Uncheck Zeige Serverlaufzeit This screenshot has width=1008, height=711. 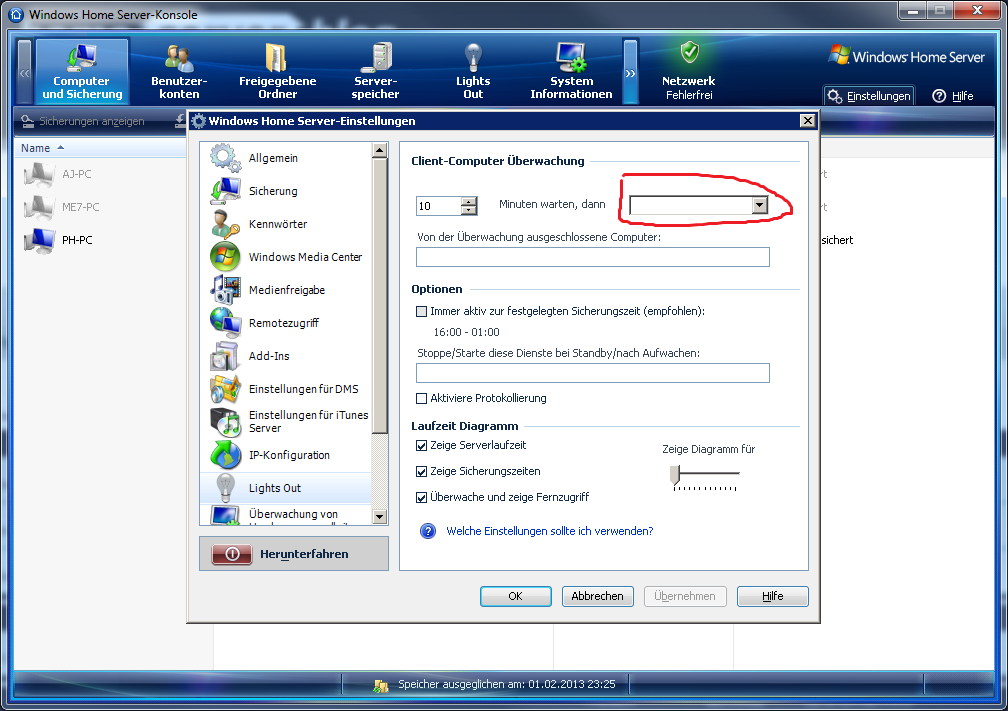(422, 446)
